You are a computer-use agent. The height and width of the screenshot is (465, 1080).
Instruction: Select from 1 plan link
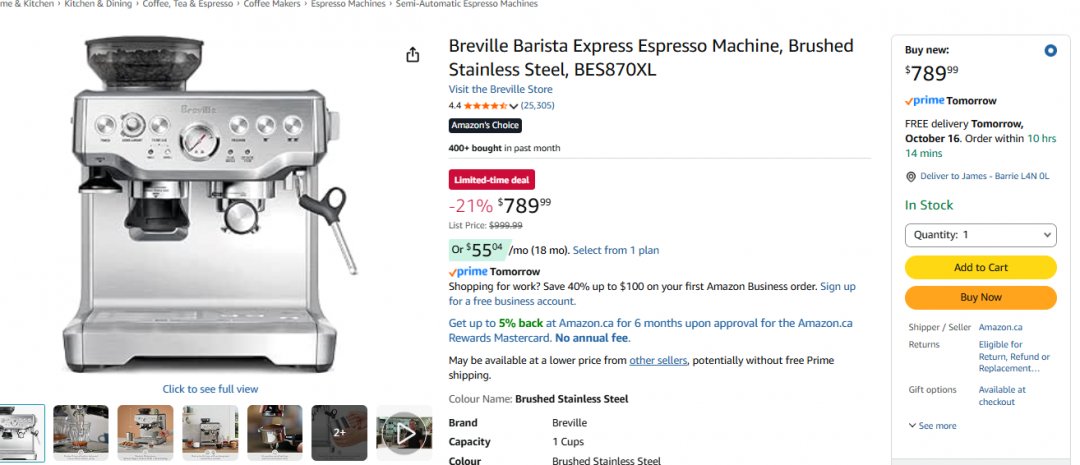(616, 250)
